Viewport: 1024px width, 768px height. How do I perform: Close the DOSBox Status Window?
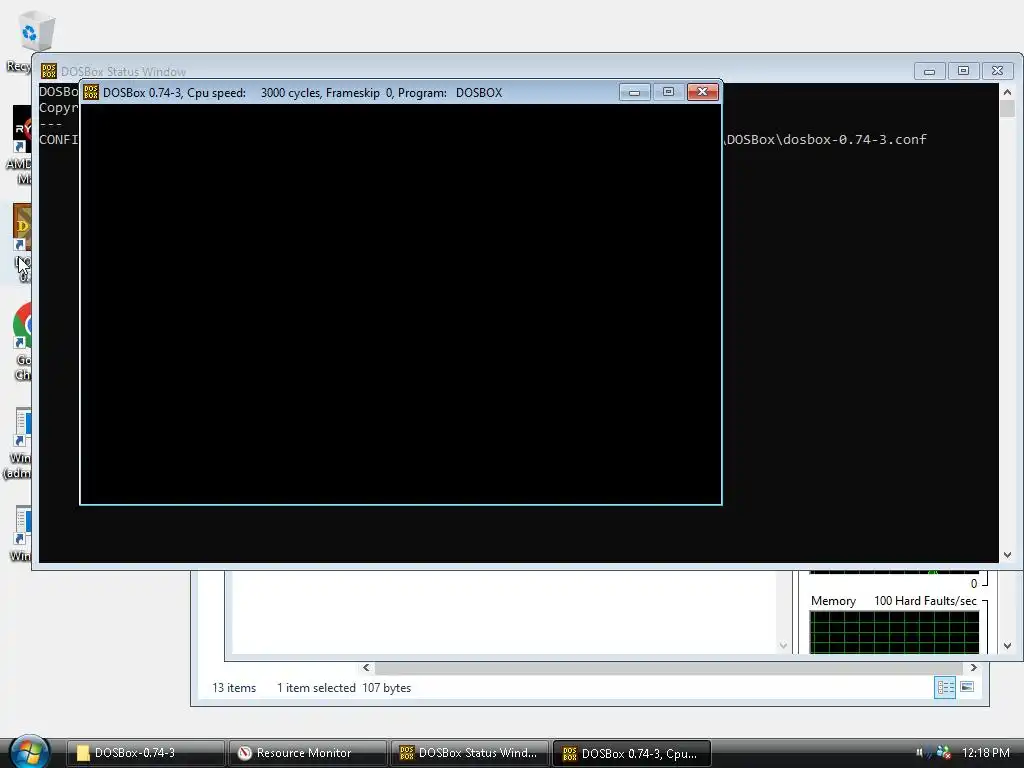997,71
